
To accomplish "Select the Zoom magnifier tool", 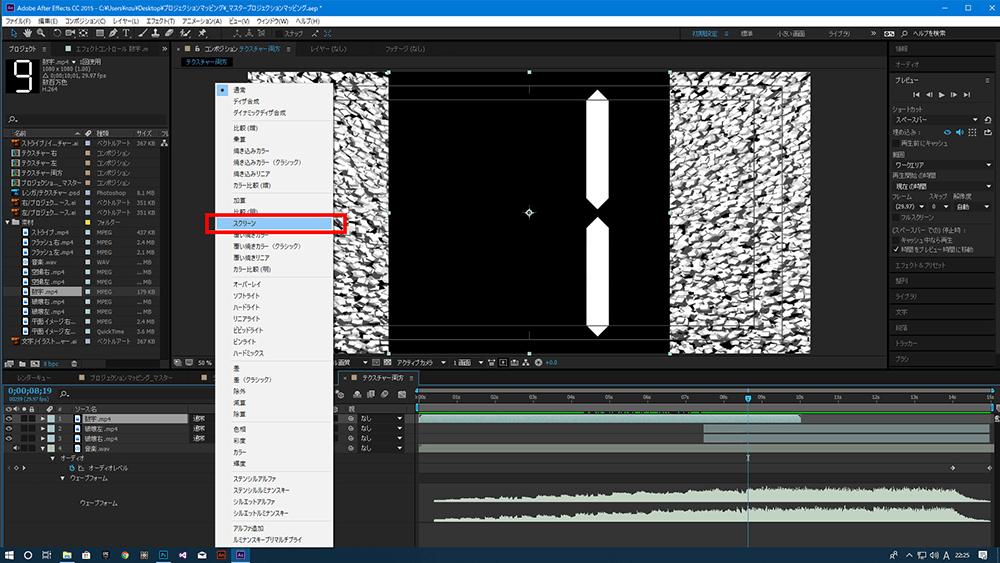I will click(41, 33).
